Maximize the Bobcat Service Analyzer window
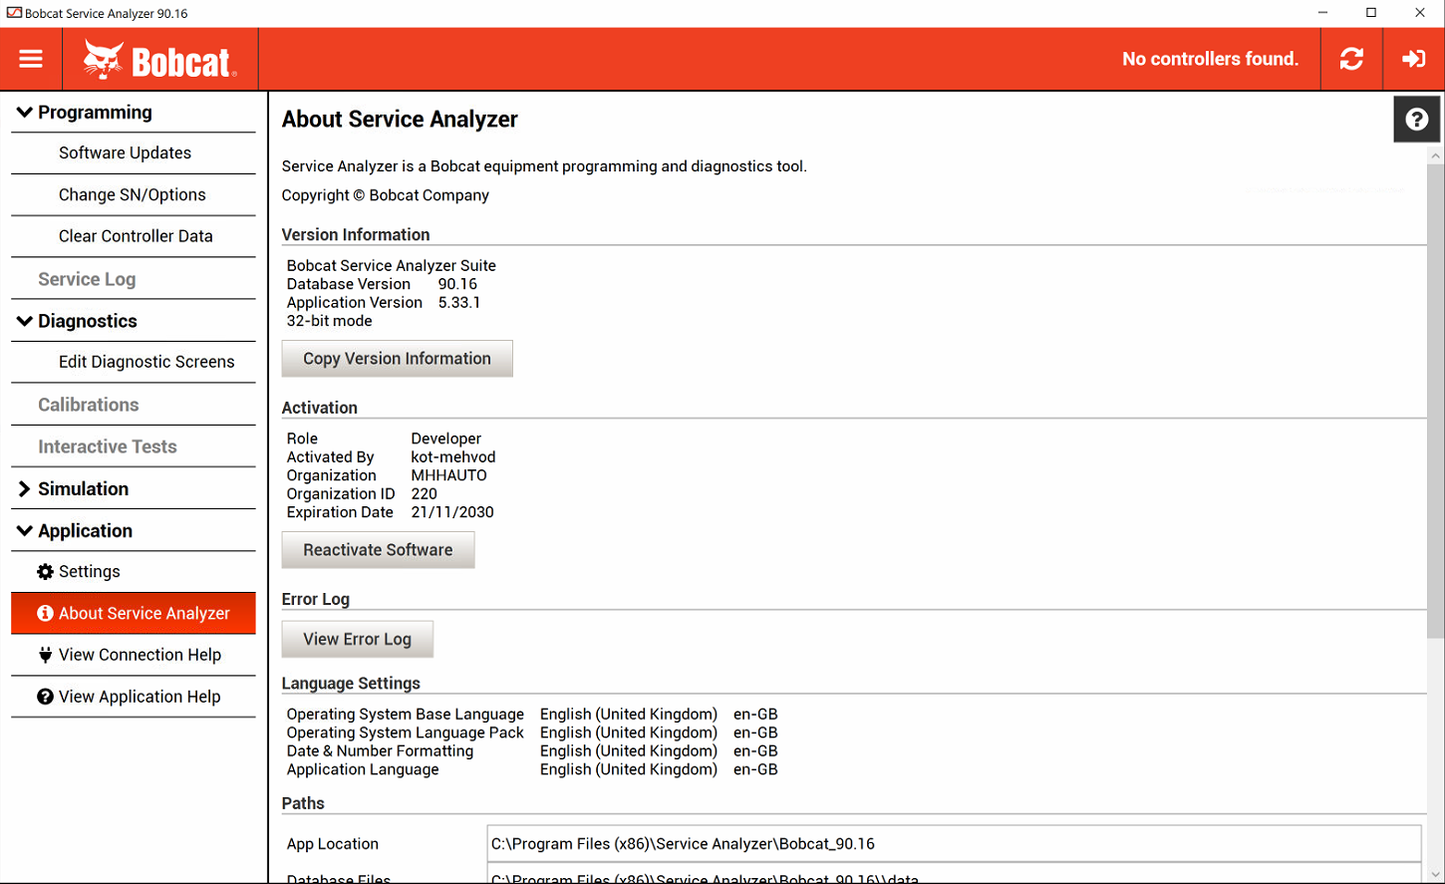This screenshot has height=884, width=1445. point(1371,13)
